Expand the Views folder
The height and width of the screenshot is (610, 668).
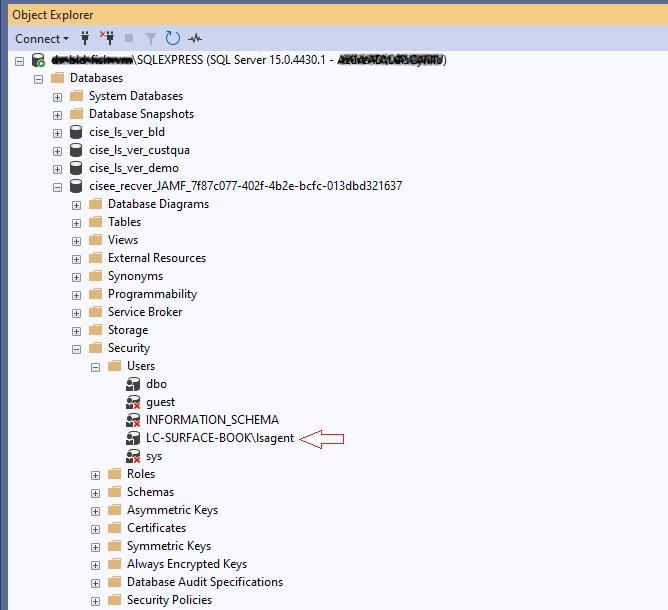click(76, 242)
